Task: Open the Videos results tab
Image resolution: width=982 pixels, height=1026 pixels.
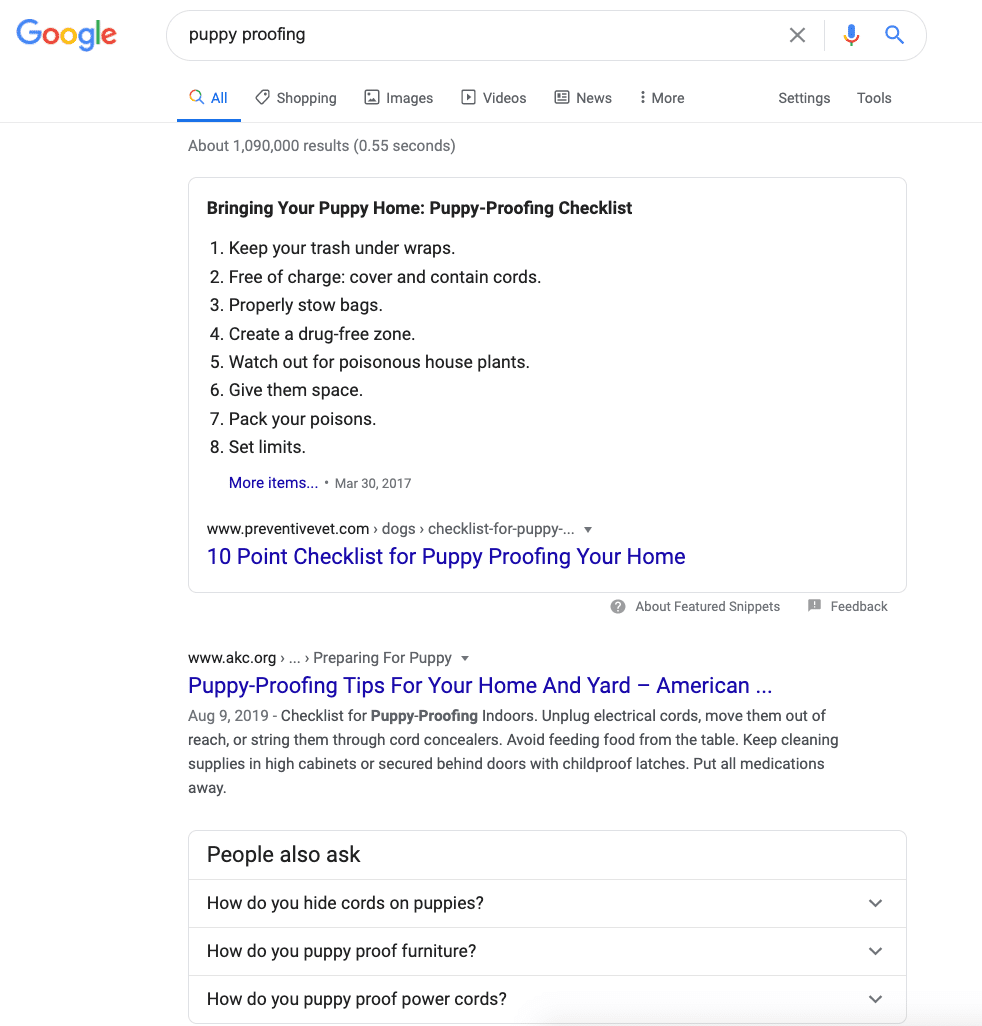Action: click(x=493, y=97)
